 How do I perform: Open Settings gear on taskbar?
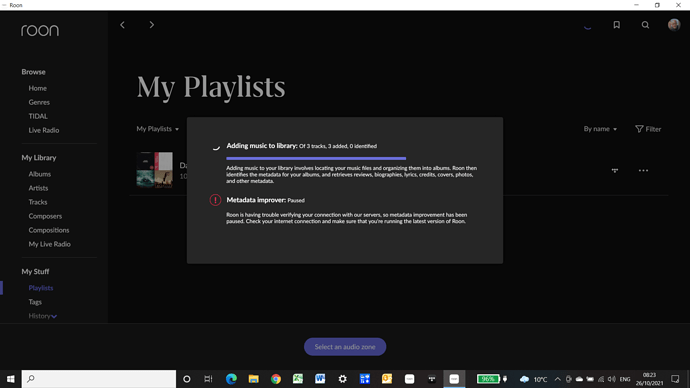[342, 379]
